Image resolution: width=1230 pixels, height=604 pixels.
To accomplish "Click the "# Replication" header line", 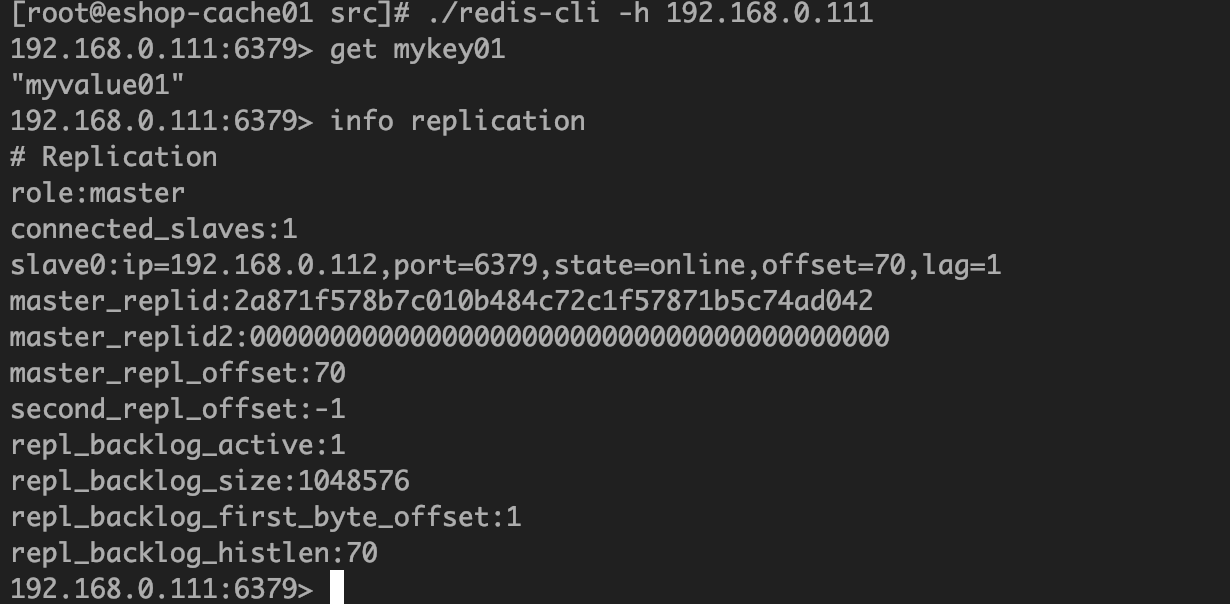I will click(x=114, y=157).
